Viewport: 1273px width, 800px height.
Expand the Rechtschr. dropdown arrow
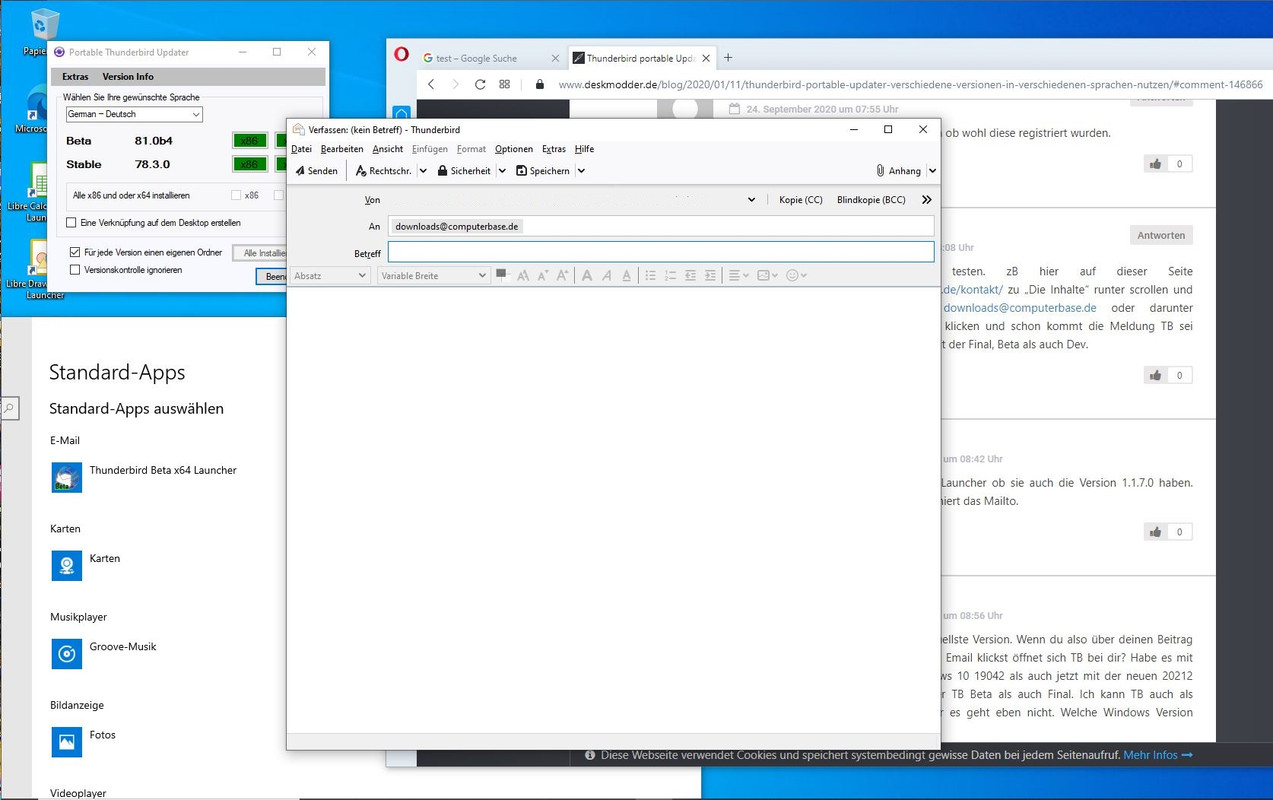423,171
